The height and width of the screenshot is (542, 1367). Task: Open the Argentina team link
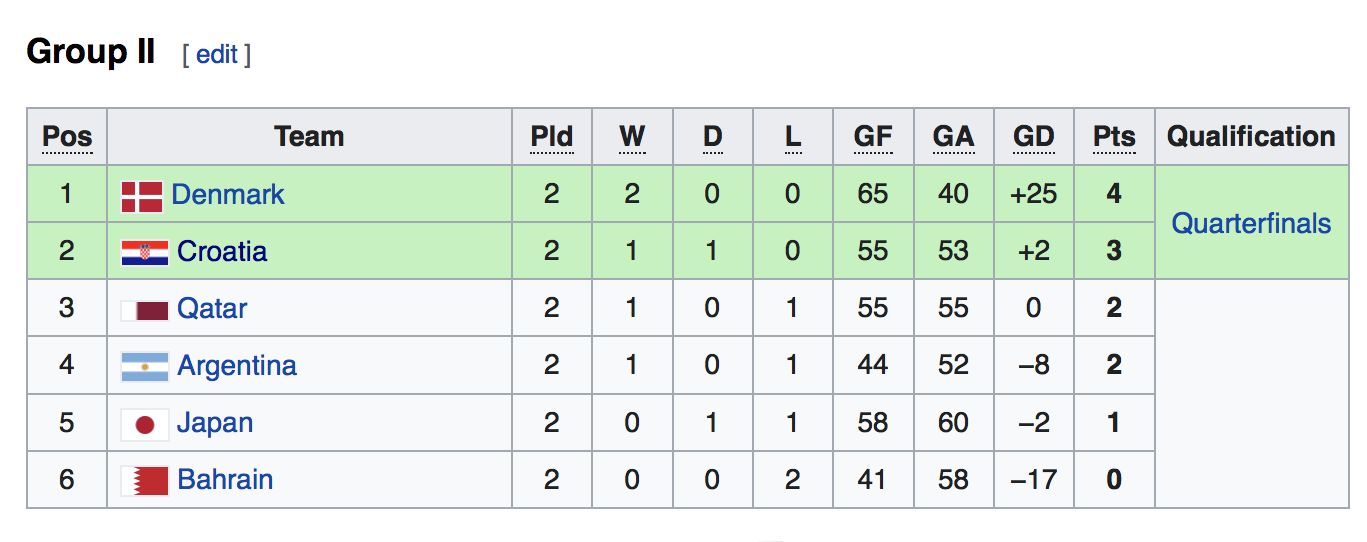(x=237, y=365)
